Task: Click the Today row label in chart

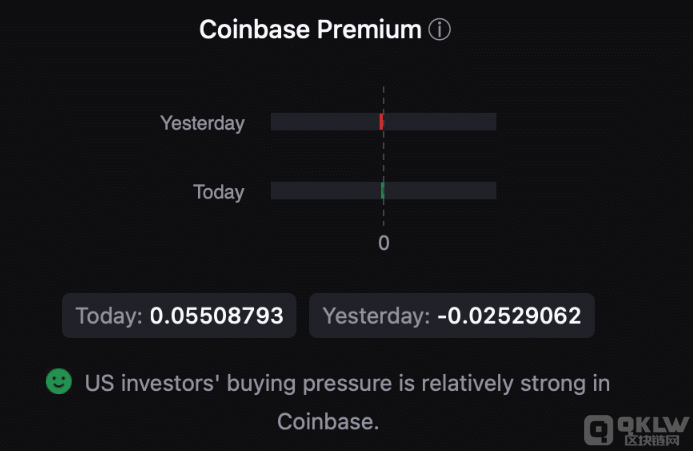Action: (219, 192)
